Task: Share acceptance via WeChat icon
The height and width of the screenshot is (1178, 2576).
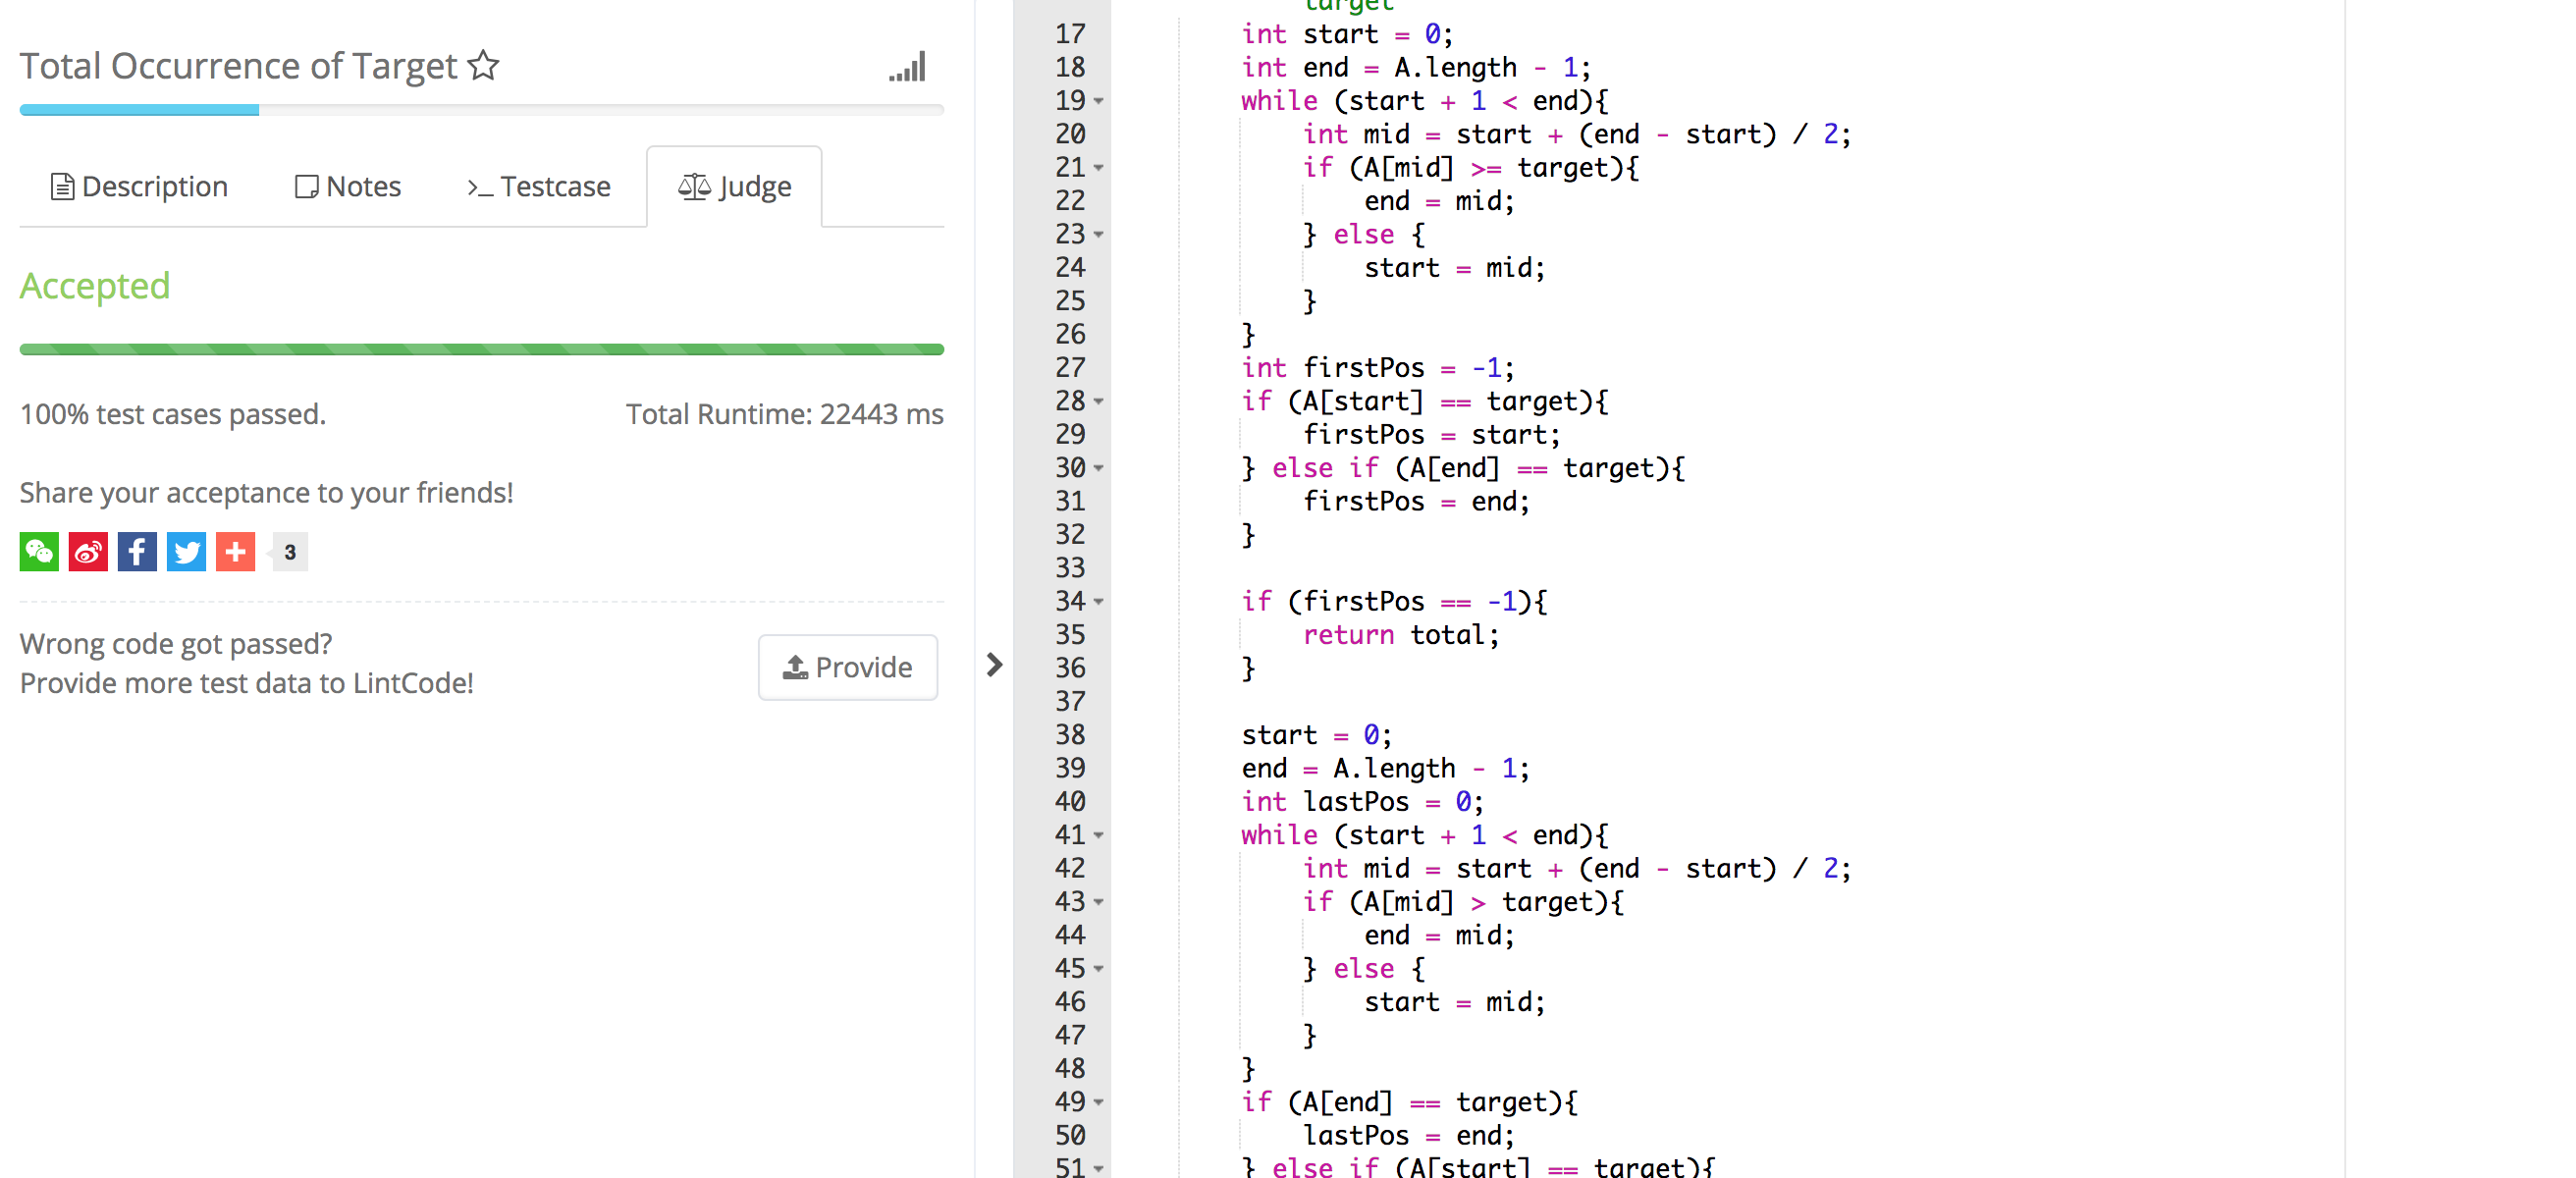Action: tap(39, 552)
